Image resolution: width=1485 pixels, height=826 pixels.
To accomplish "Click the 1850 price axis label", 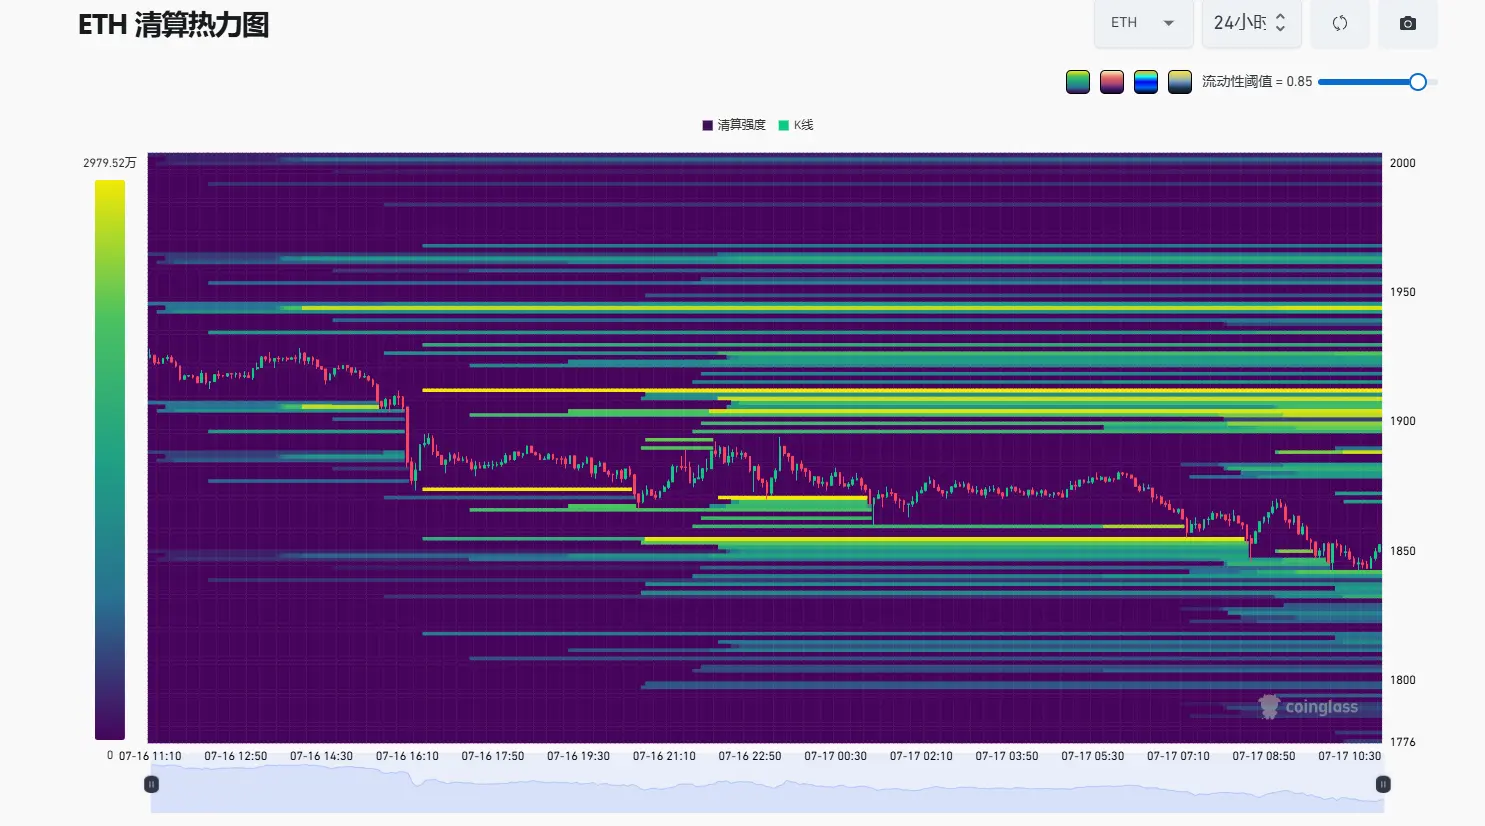I will tap(1403, 551).
